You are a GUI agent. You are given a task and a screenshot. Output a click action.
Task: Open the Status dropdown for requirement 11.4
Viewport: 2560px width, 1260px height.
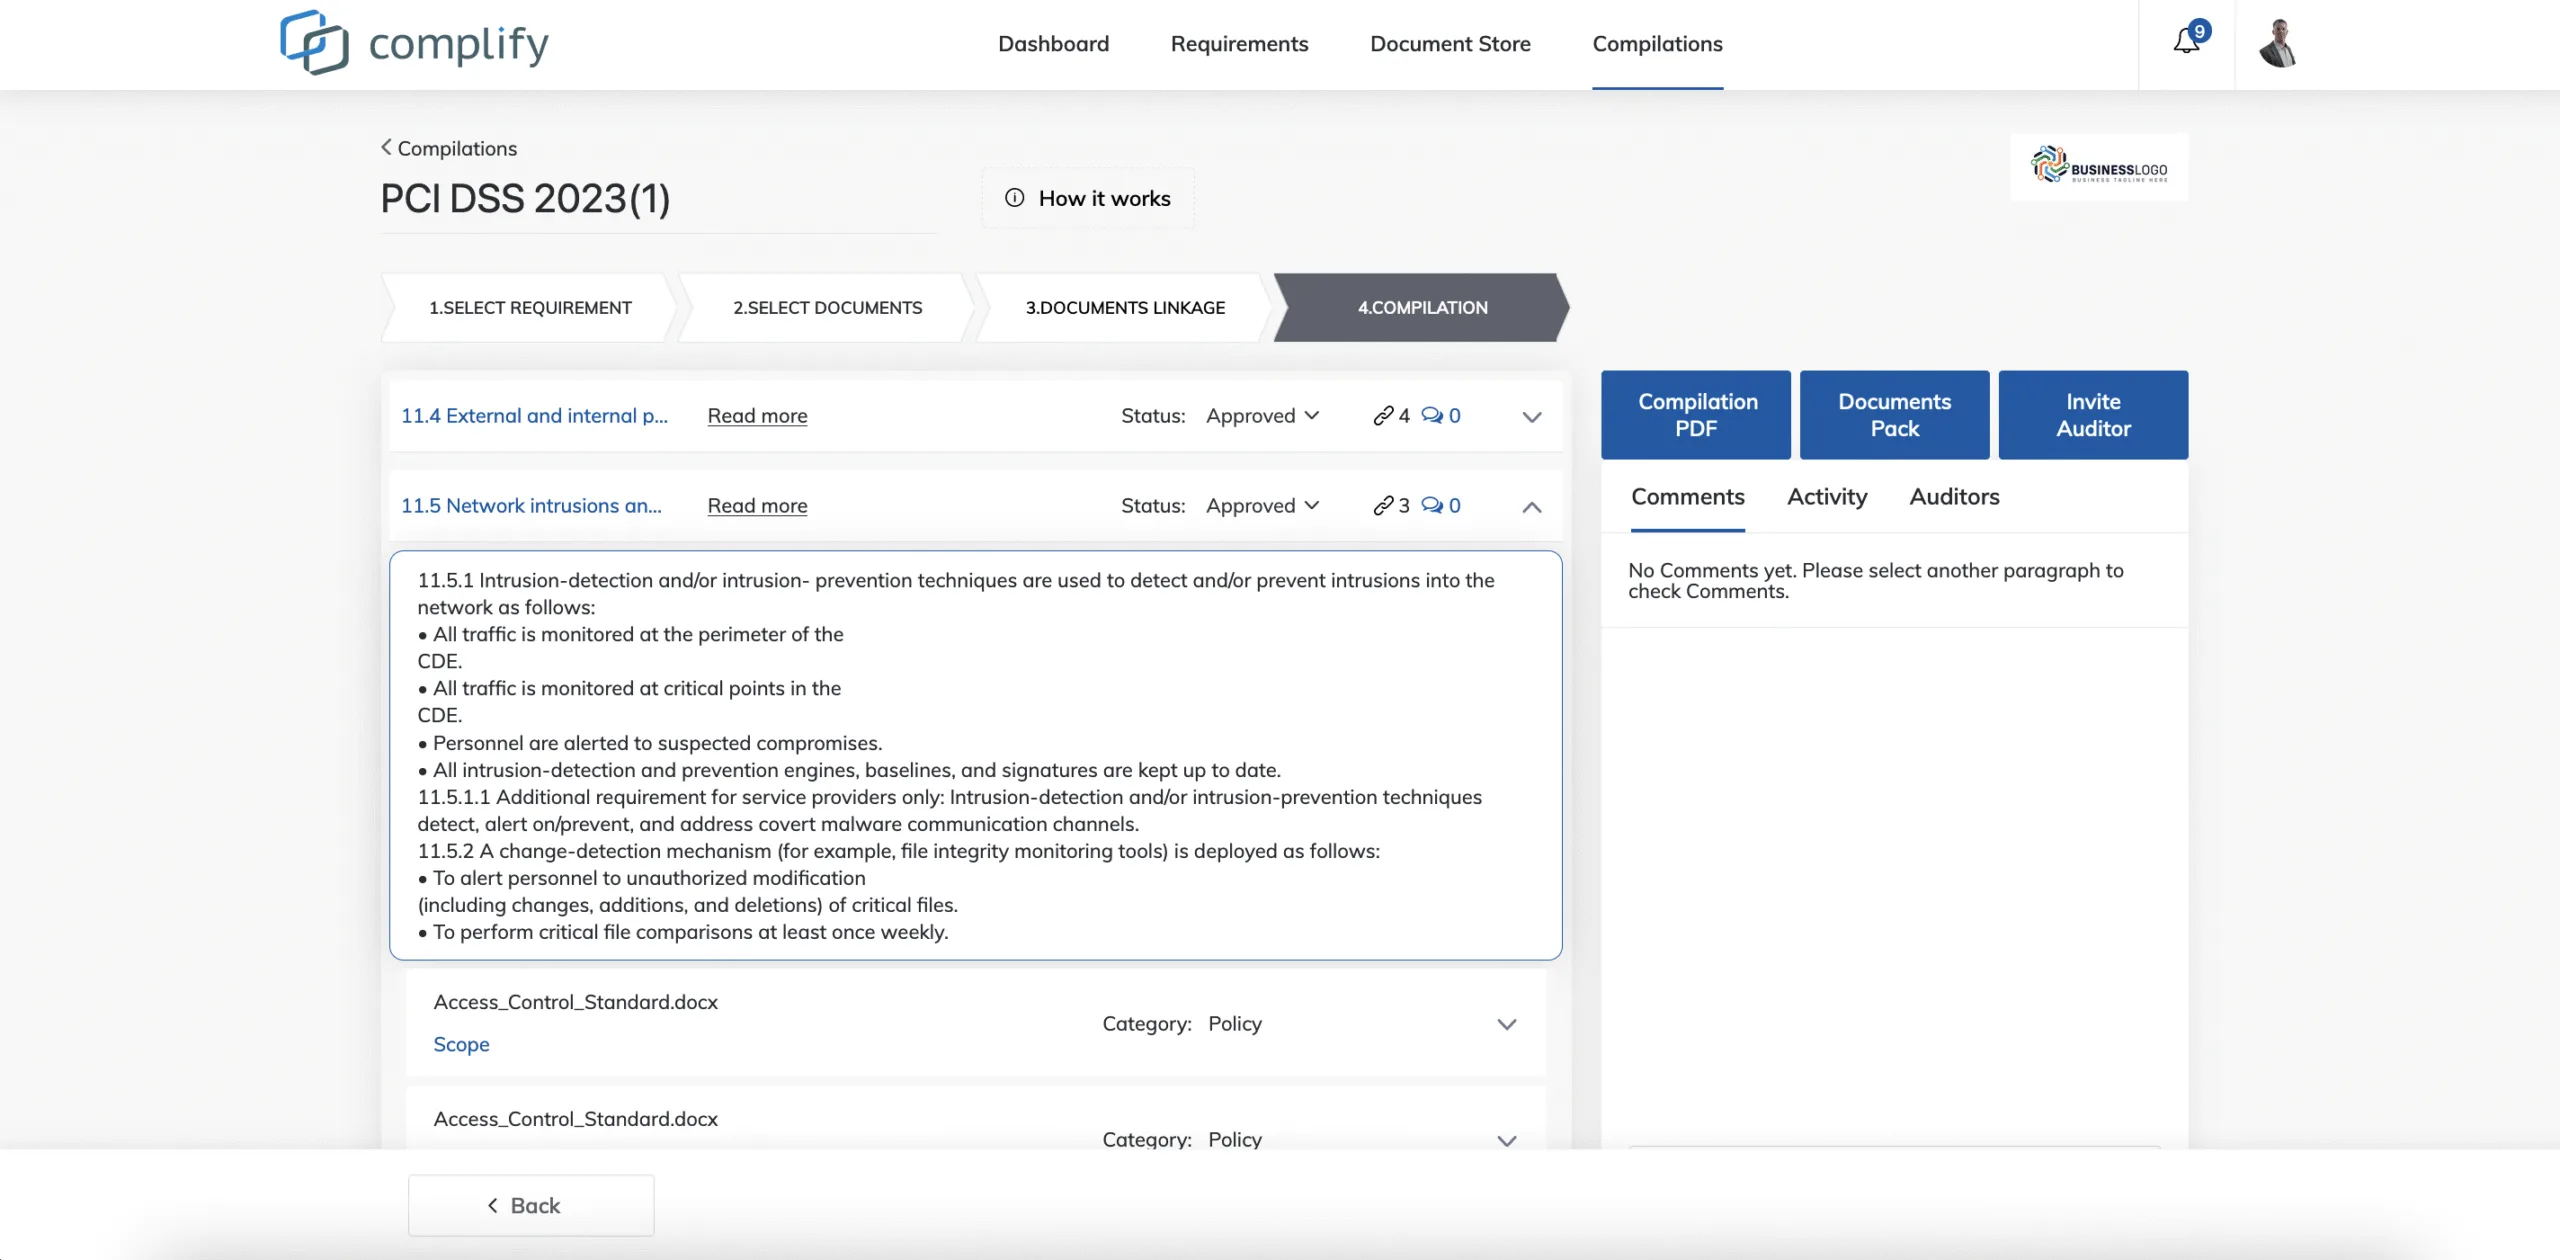coord(1262,415)
